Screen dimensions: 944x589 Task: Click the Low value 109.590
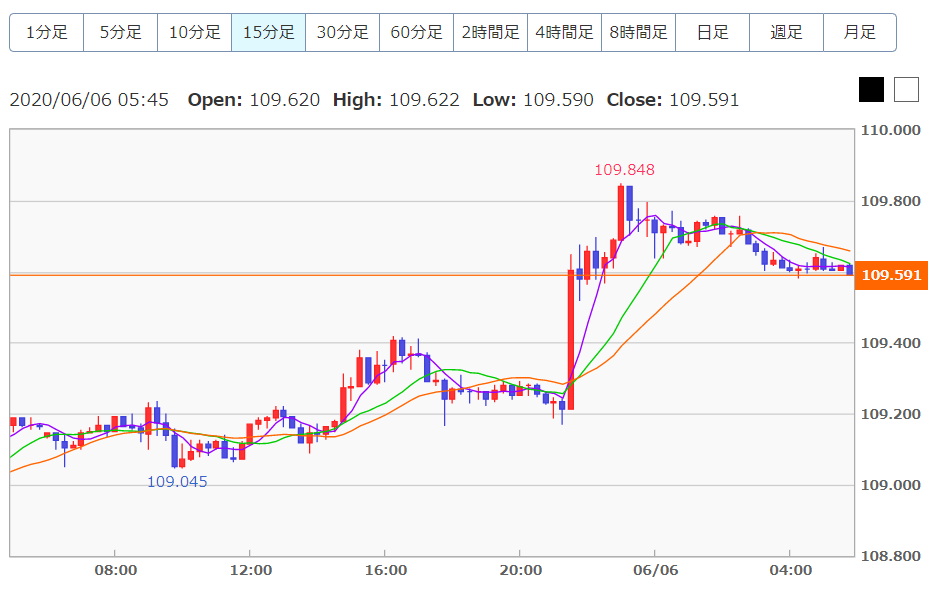559,100
